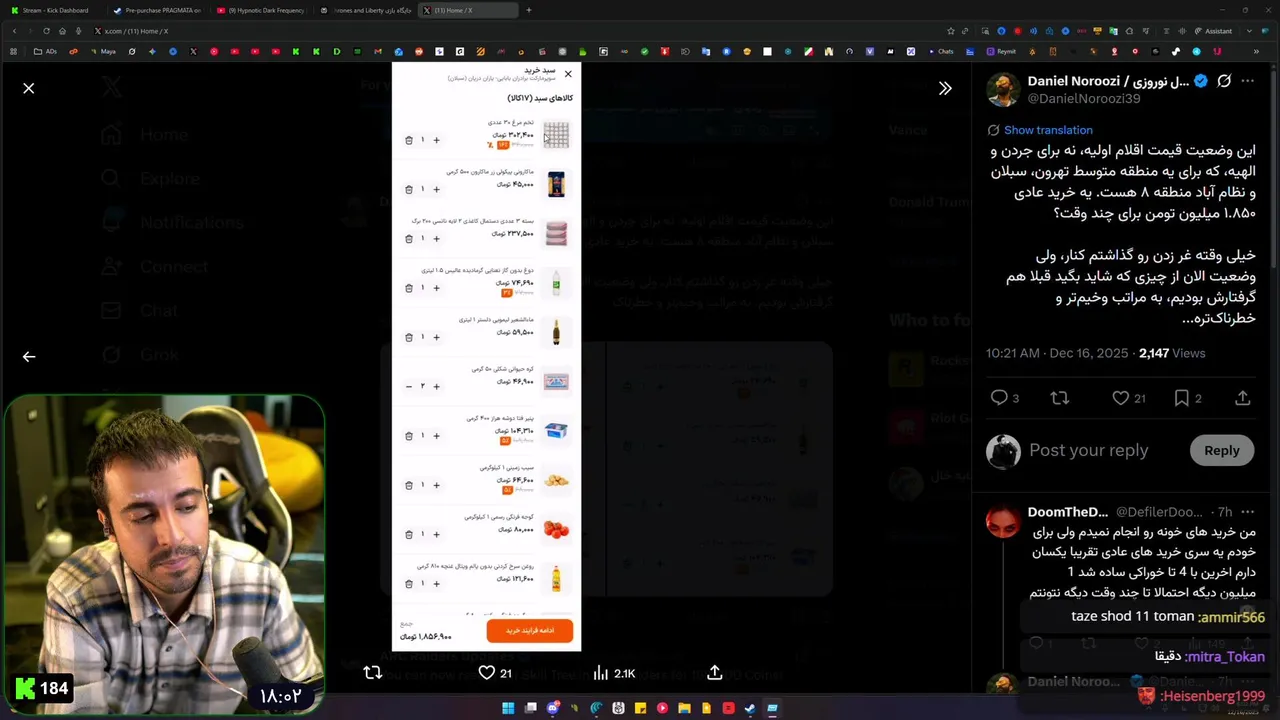1280x720 pixels.
Task: Close the image viewer with the X
Action: coord(29,88)
